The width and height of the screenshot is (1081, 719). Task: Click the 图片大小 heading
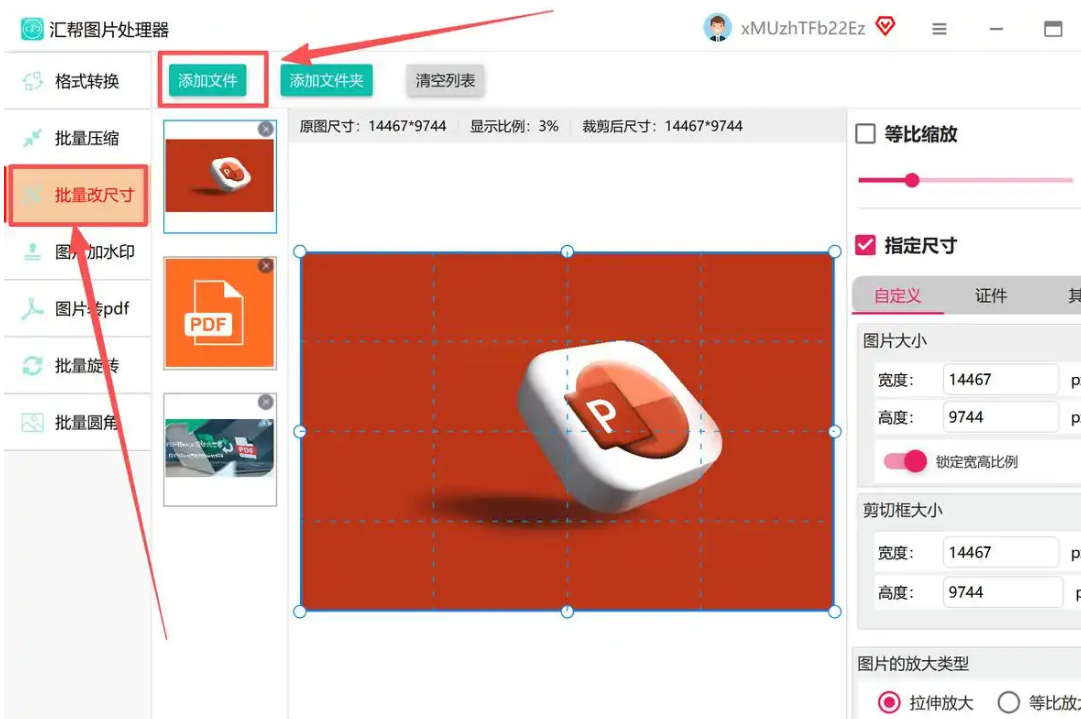(895, 341)
